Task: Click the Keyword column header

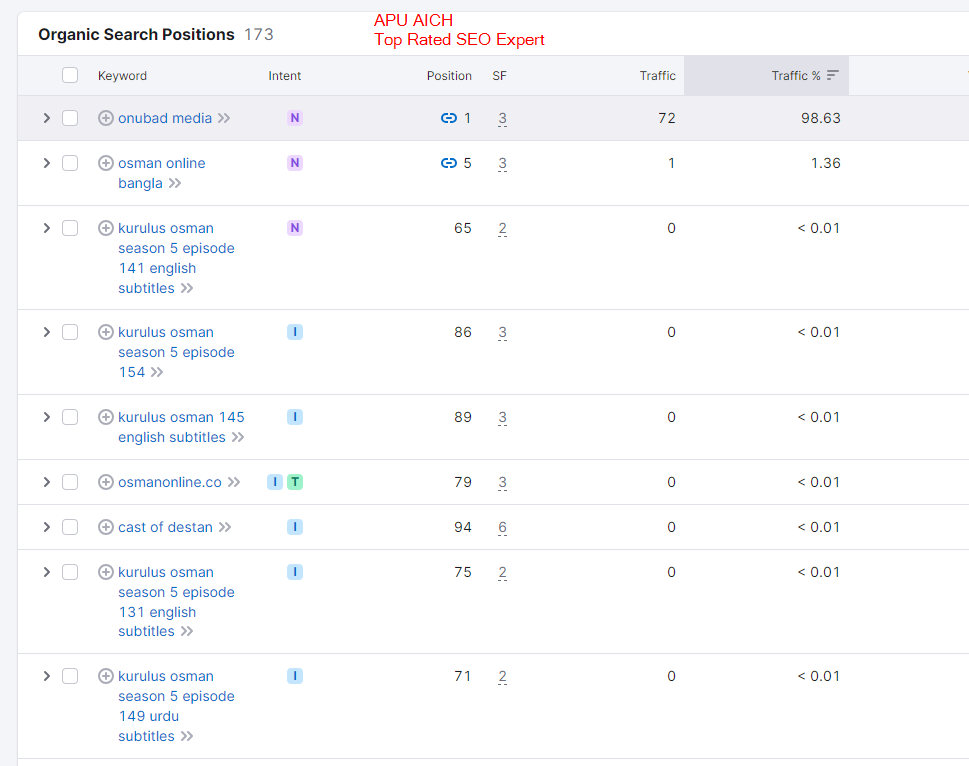Action: point(122,76)
